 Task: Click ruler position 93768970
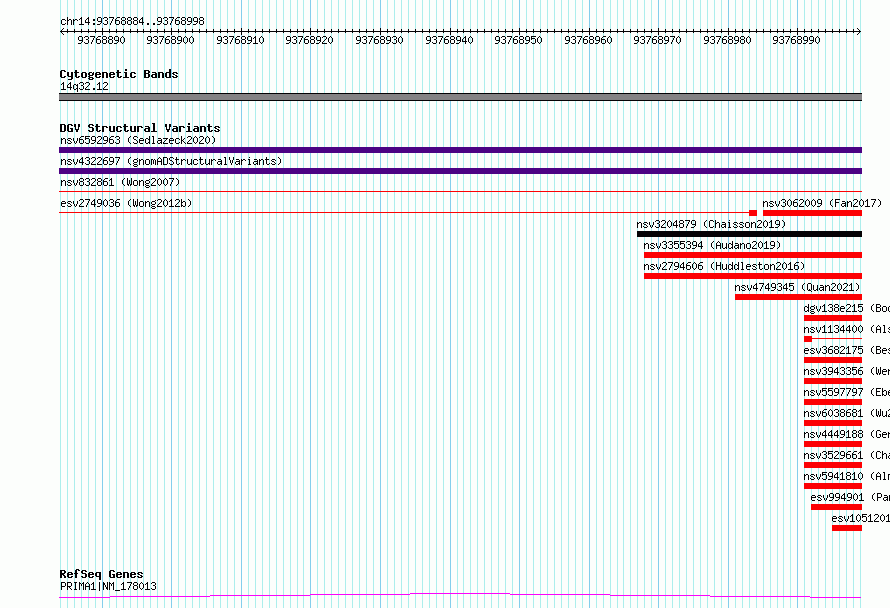(x=657, y=40)
